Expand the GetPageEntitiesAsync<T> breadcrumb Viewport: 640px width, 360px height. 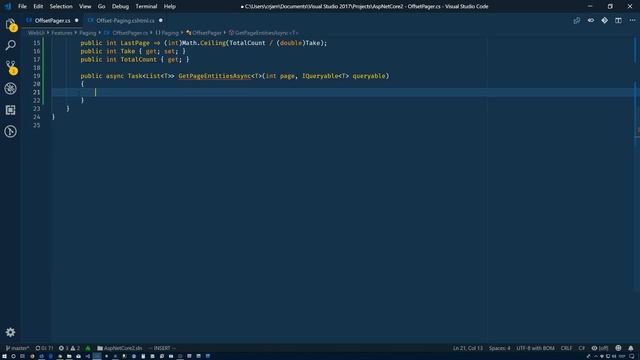264,33
